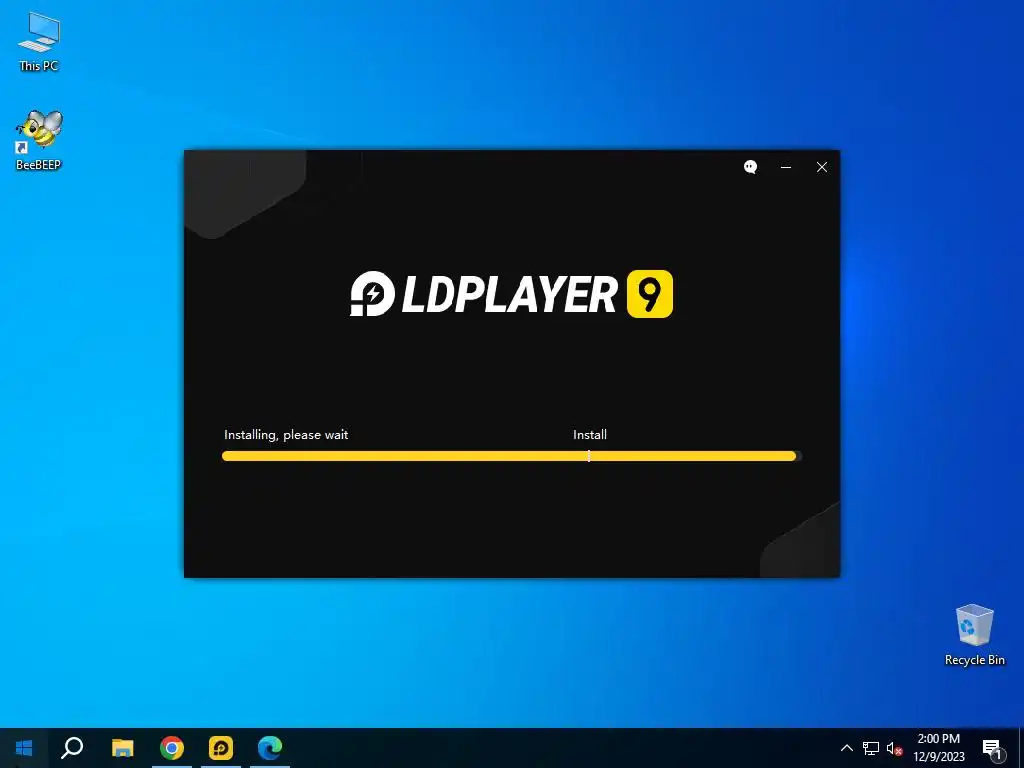Select the Recycle Bin desktop icon
This screenshot has width=1024, height=768.
coord(974,635)
